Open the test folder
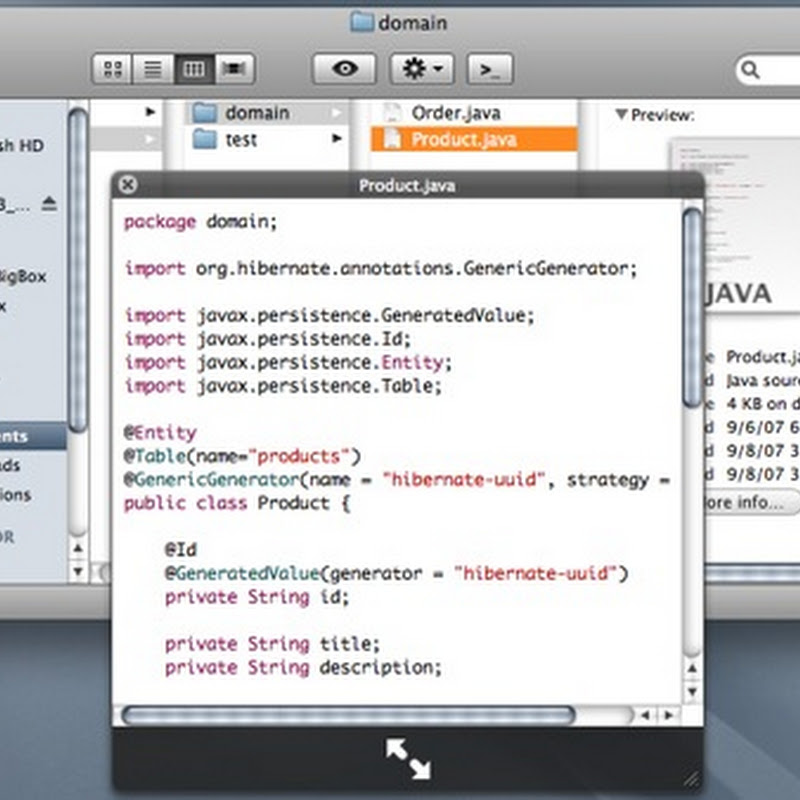The height and width of the screenshot is (800, 800). click(x=240, y=140)
